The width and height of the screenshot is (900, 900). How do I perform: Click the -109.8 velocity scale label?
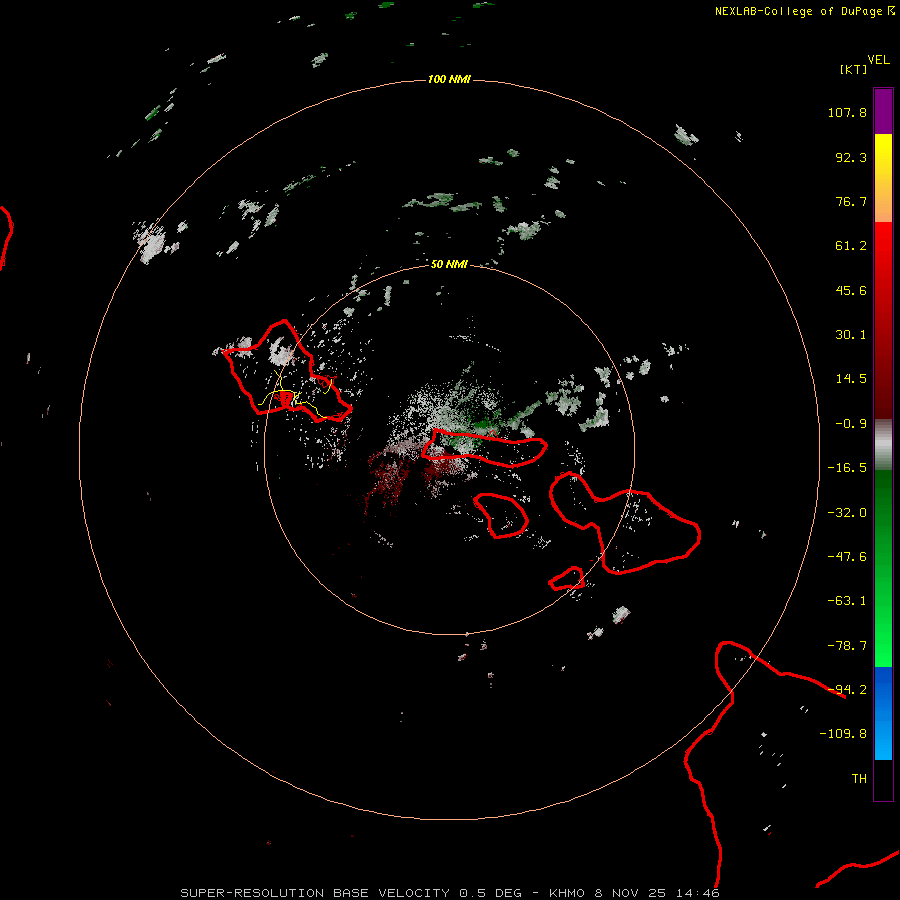(x=843, y=734)
